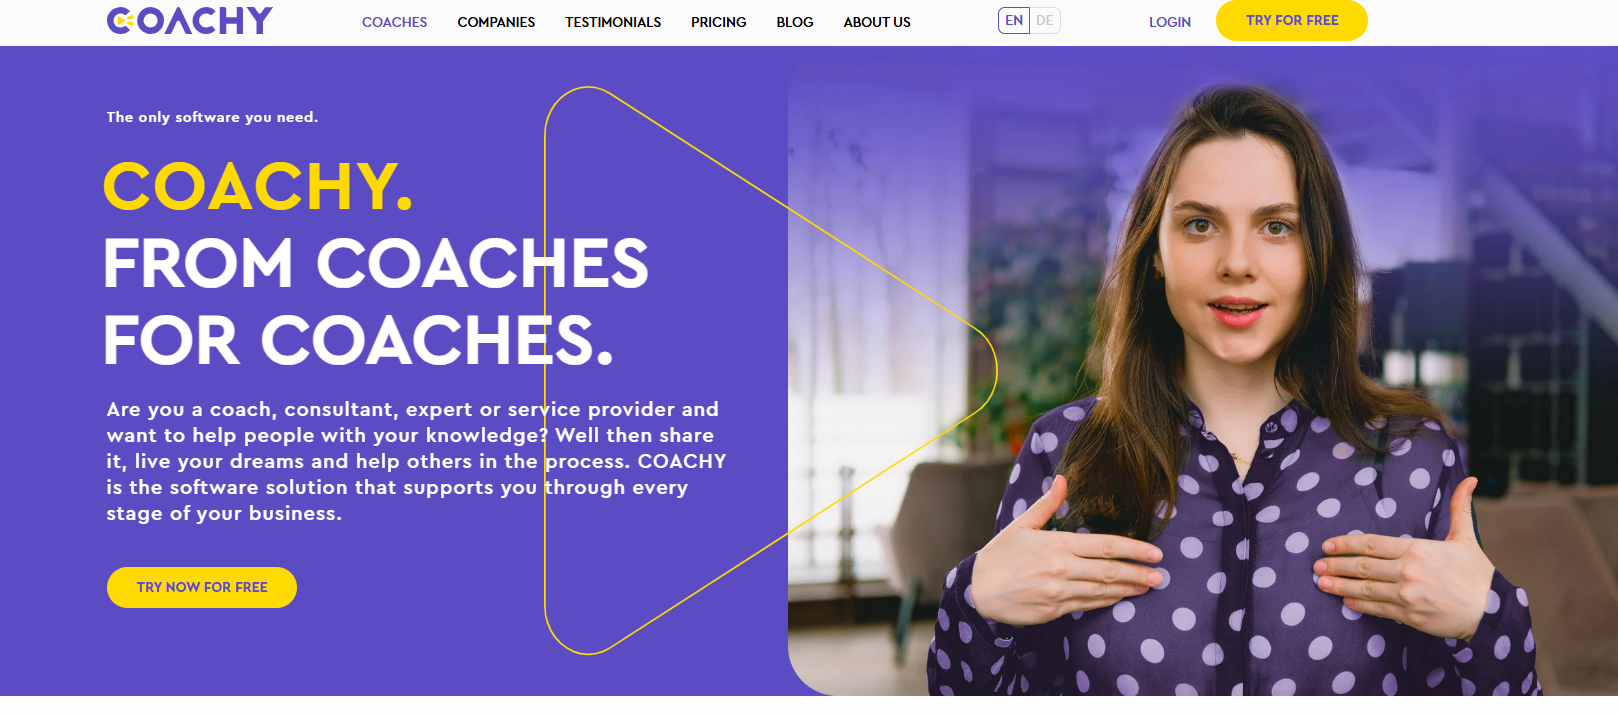Click the LOGIN link
Screen dimensions: 1618x717
tap(1169, 22)
